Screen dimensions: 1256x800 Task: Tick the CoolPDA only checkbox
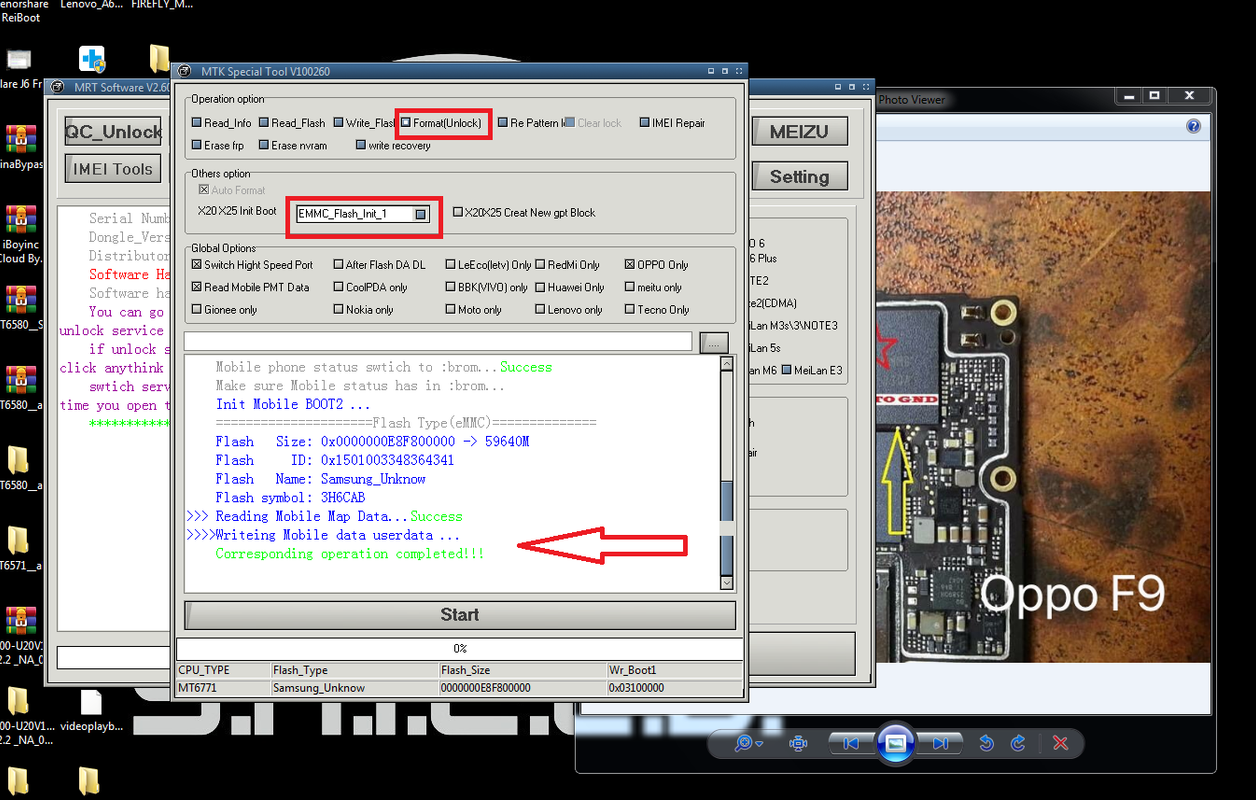coord(339,287)
